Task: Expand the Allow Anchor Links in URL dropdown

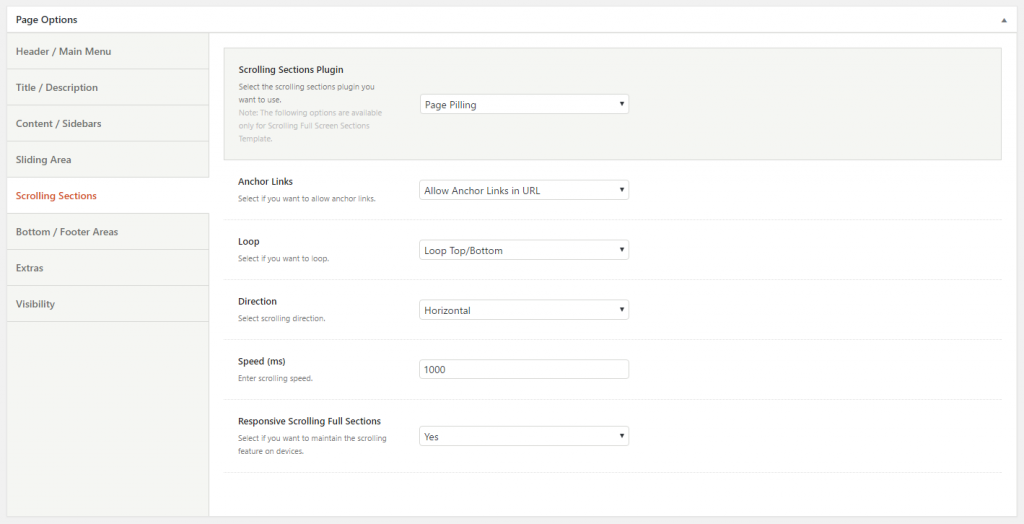Action: click(524, 190)
